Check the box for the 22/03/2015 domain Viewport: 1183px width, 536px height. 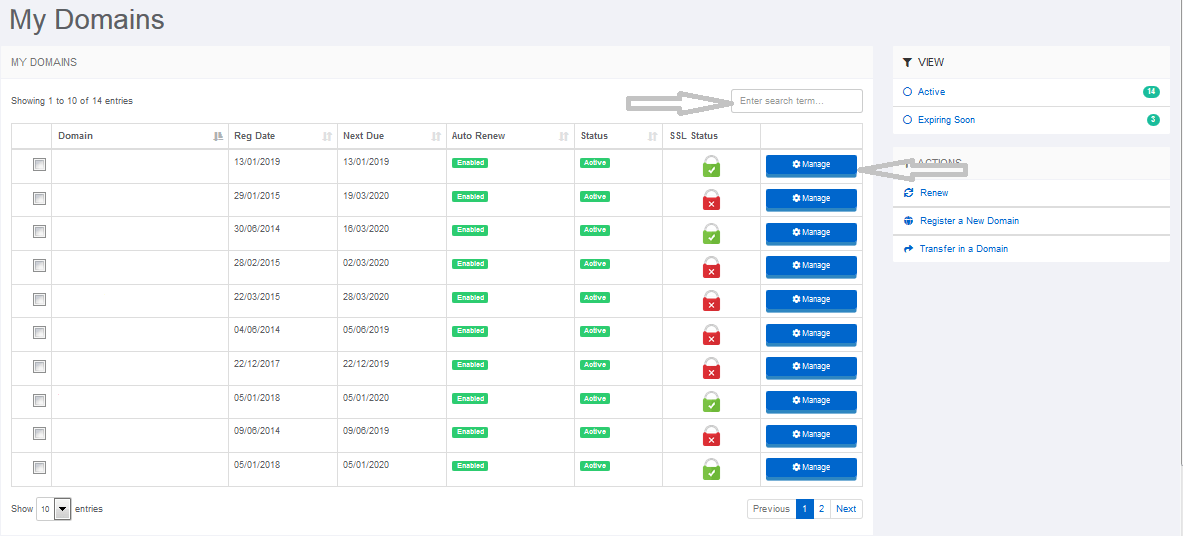tap(39, 300)
